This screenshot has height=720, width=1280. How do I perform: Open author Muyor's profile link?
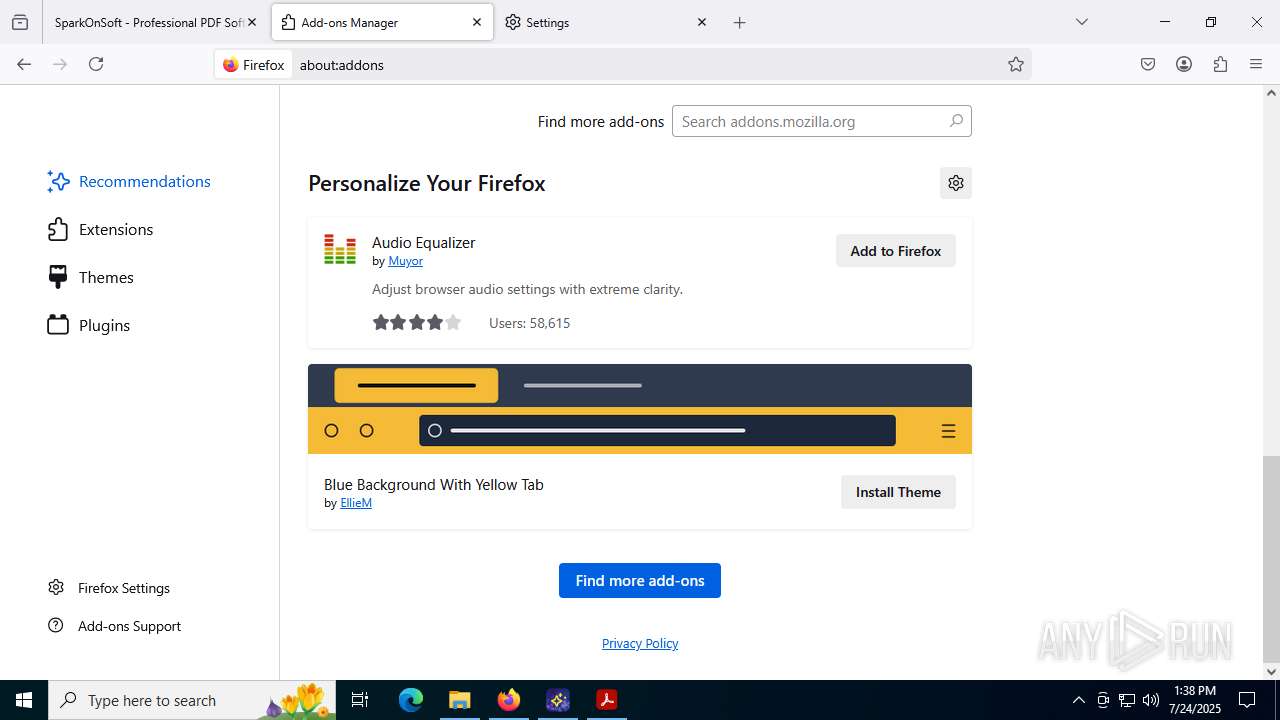405,261
